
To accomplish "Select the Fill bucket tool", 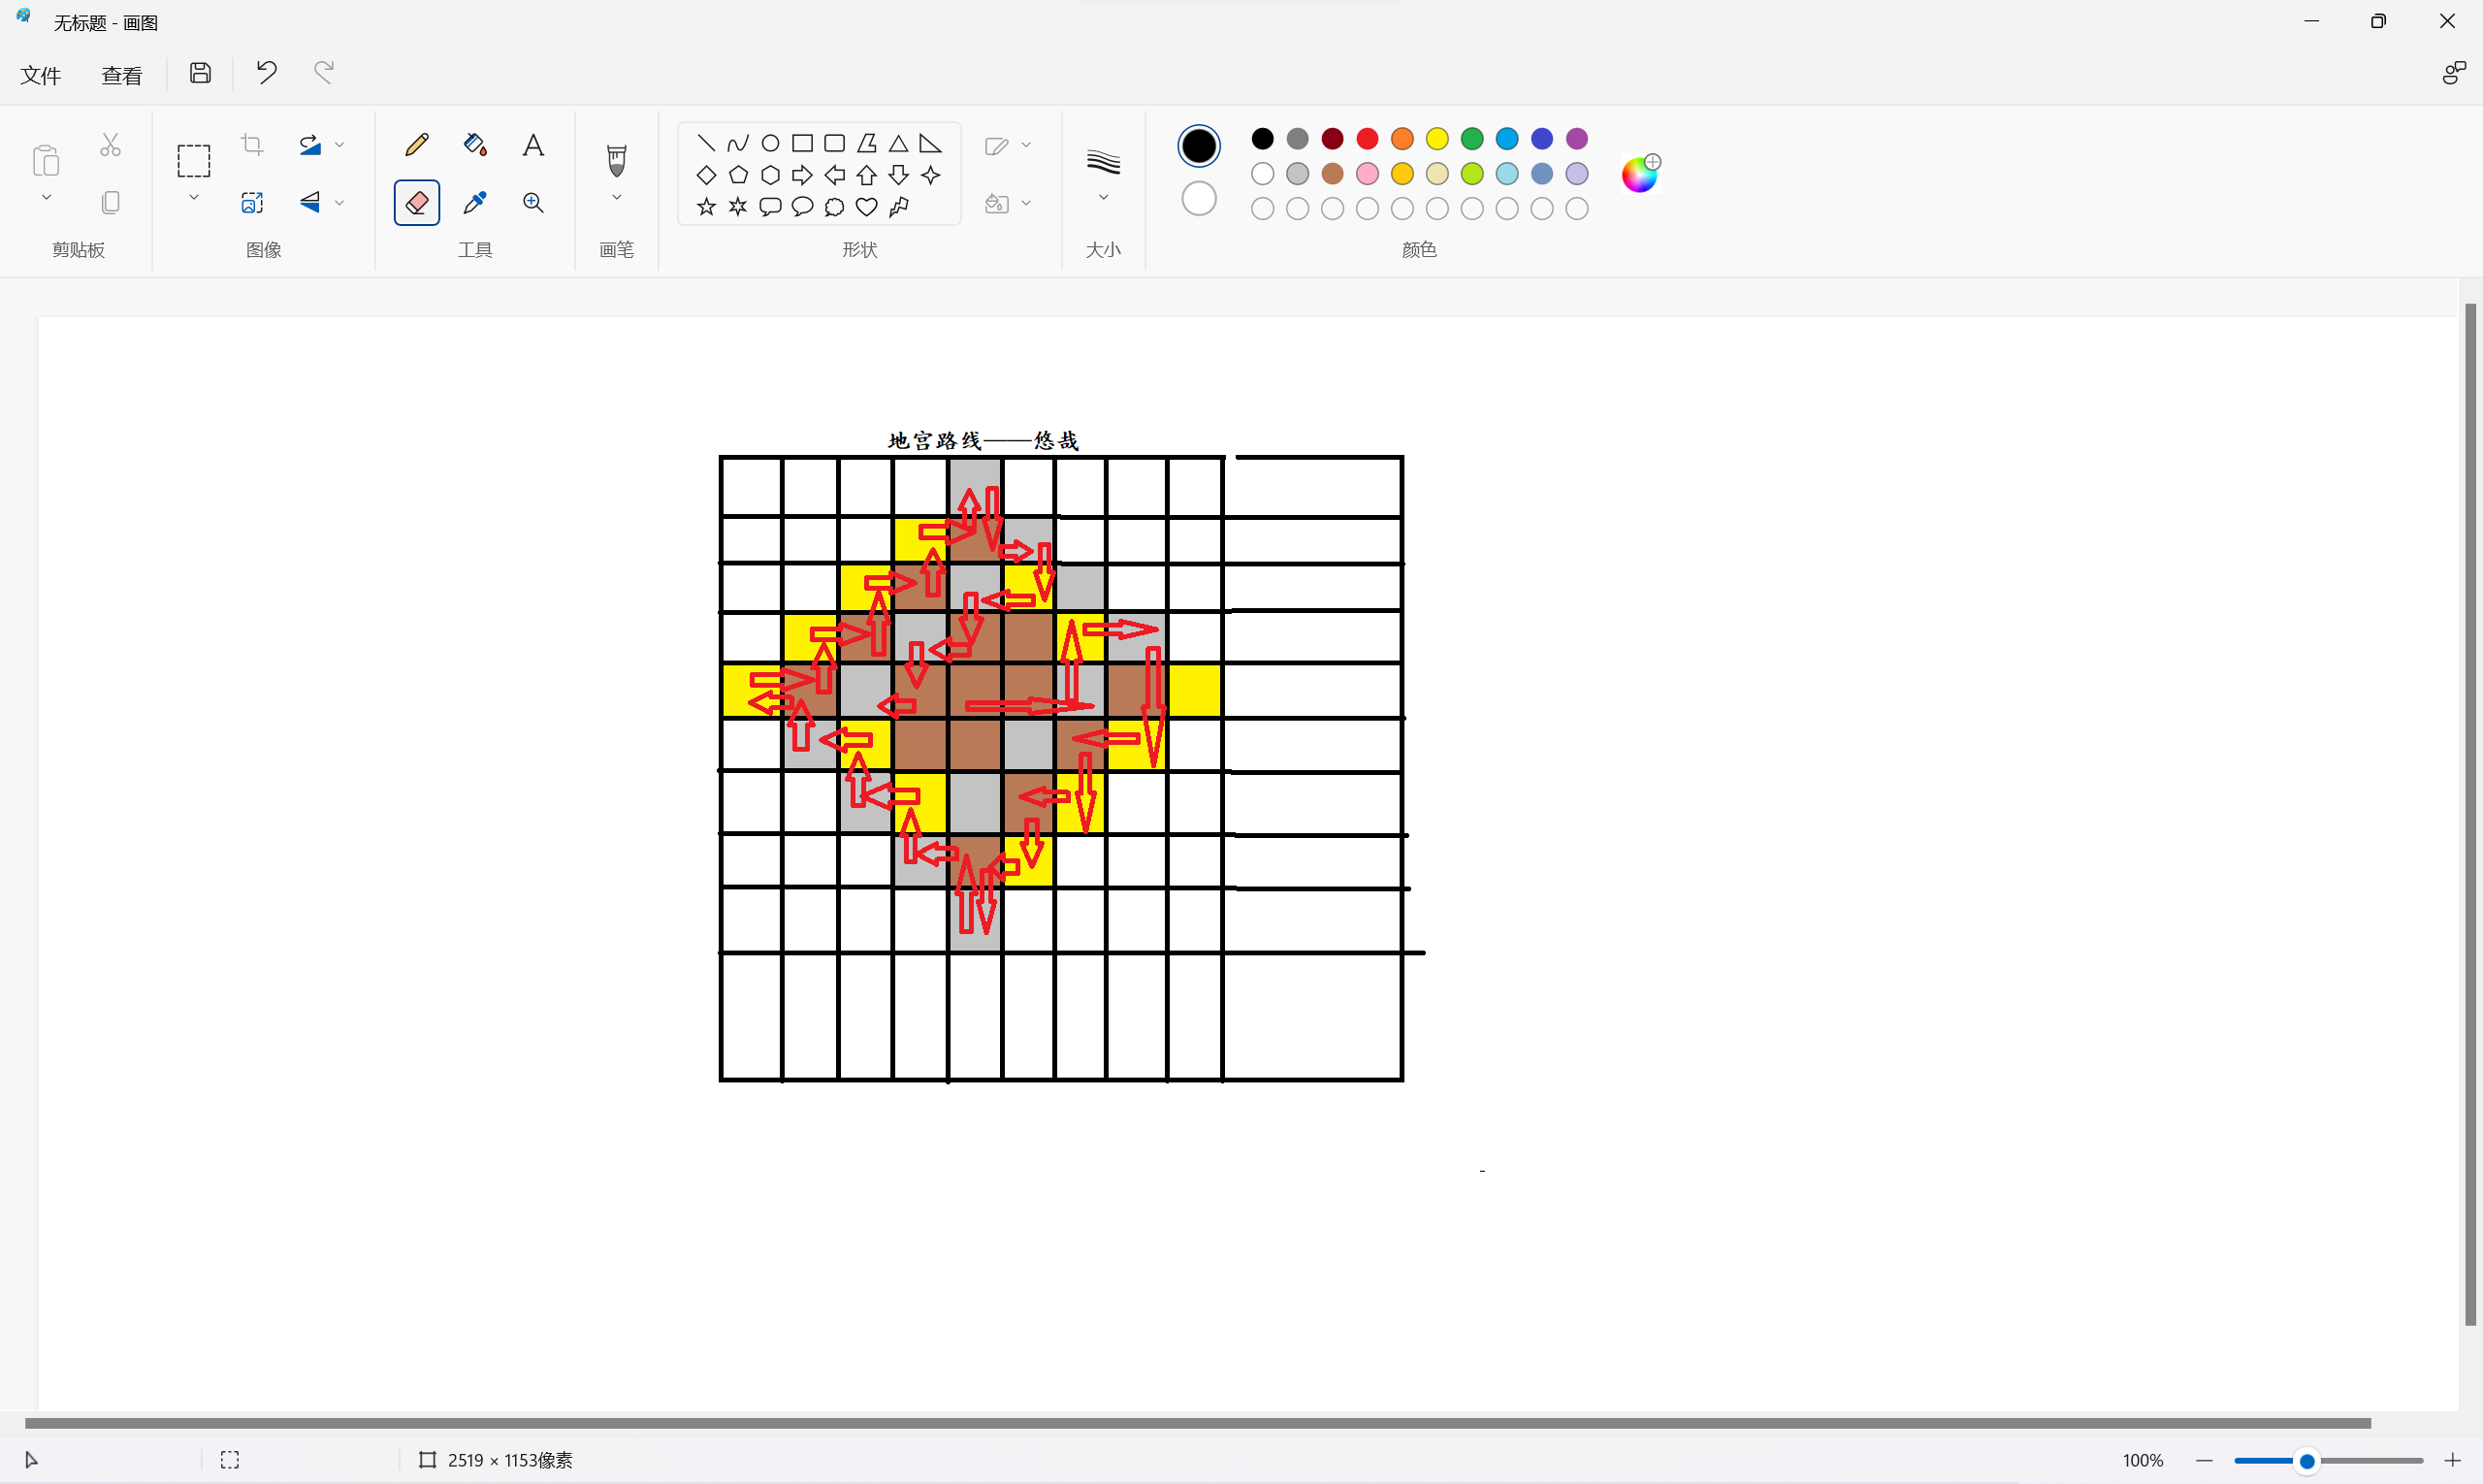I will coord(475,145).
